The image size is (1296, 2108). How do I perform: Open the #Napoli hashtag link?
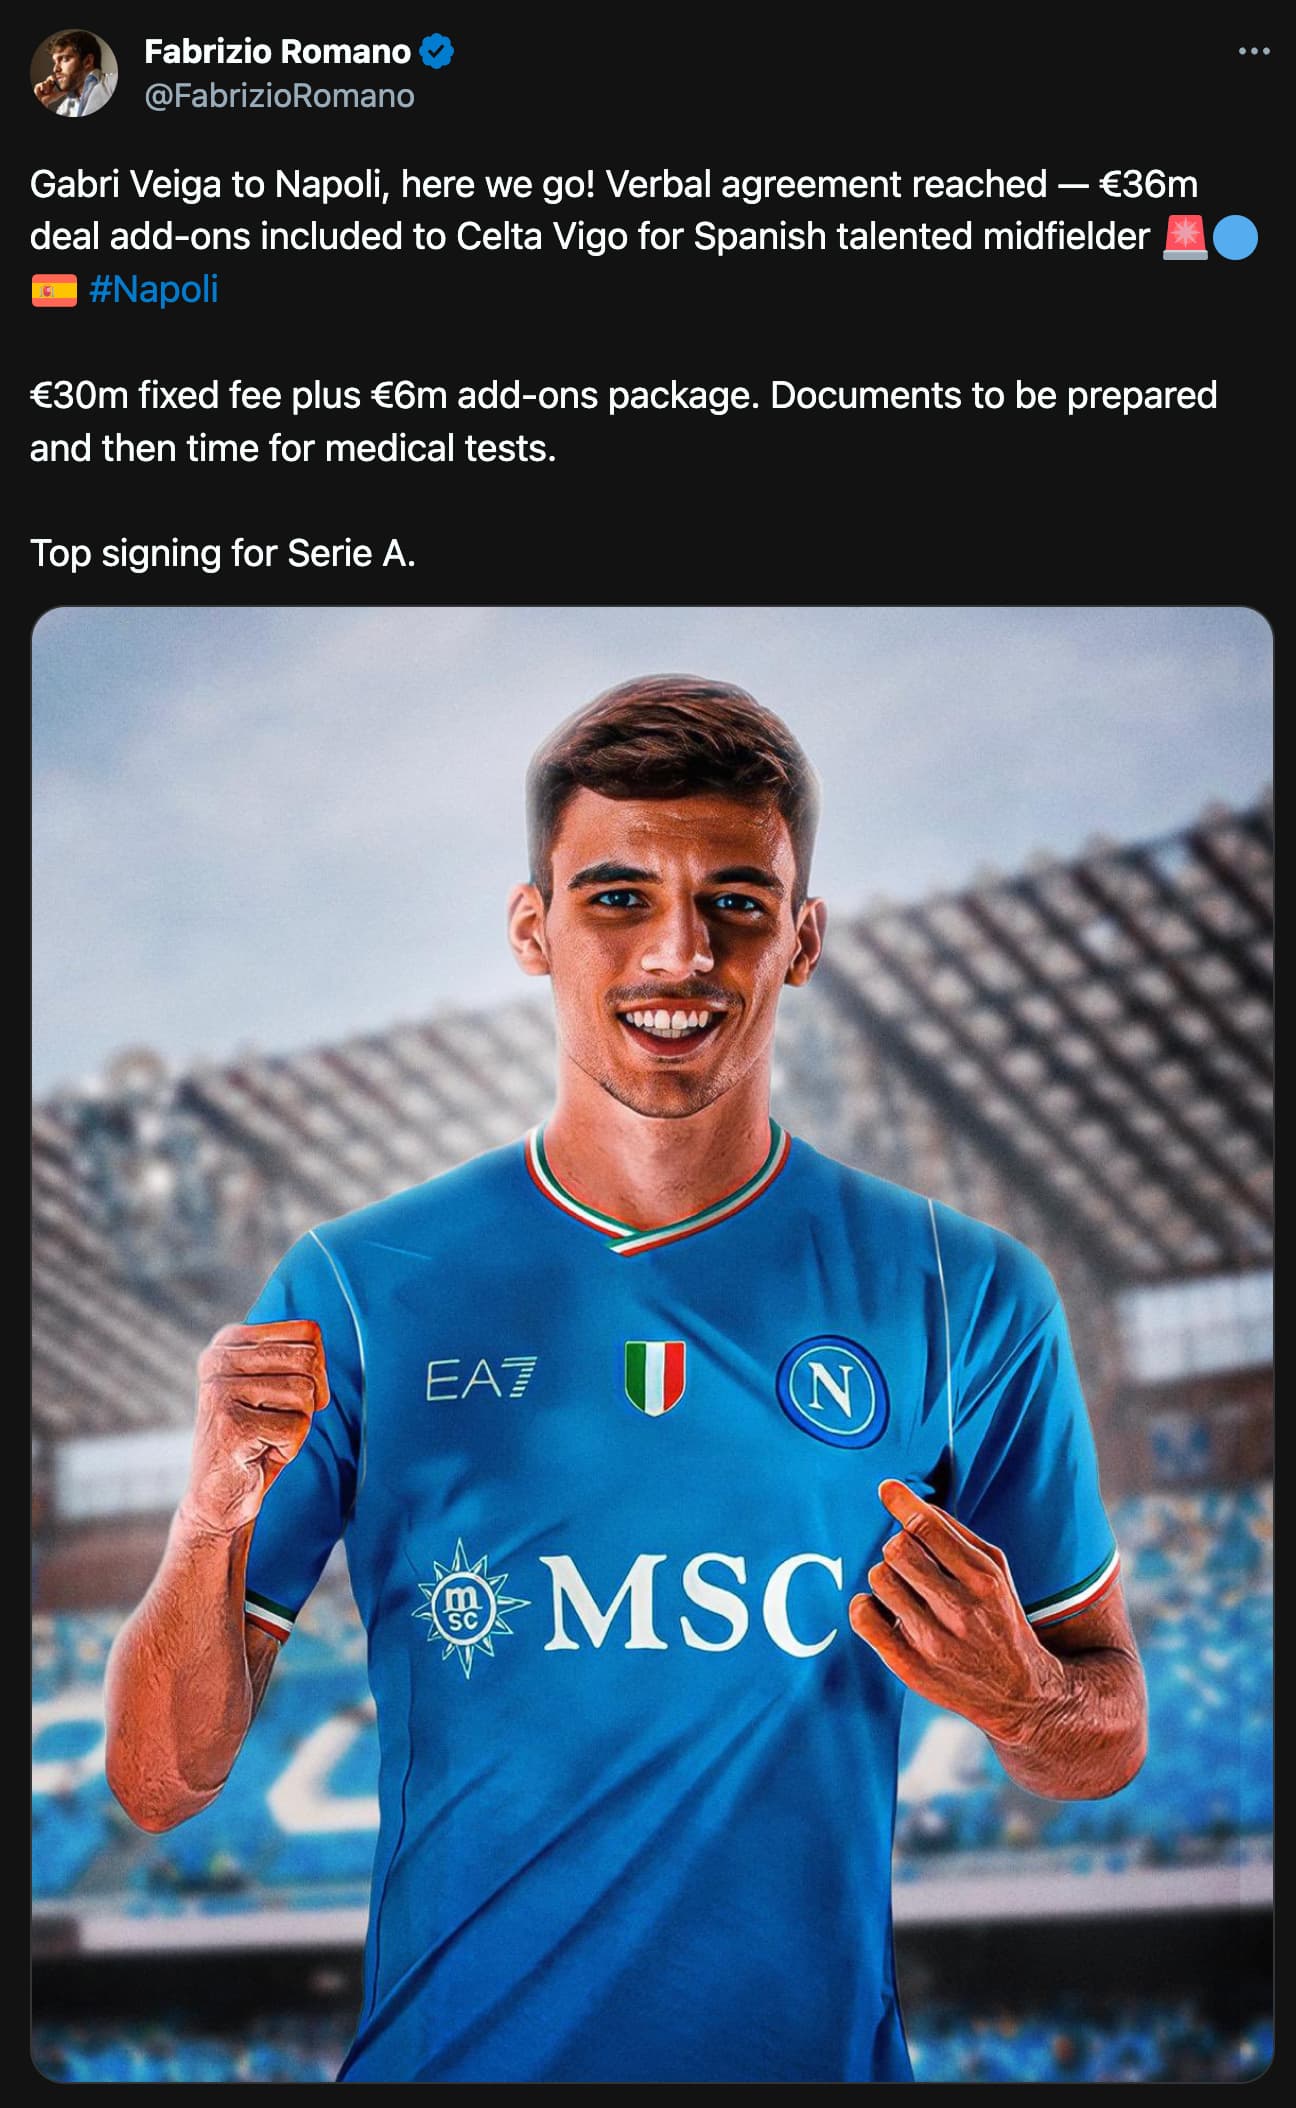pyautogui.click(x=153, y=289)
